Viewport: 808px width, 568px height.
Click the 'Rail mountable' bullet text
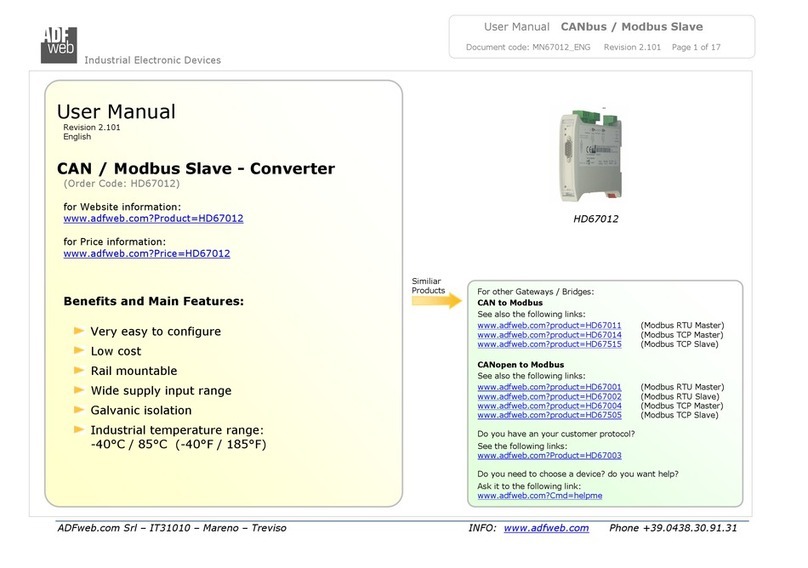133,371
